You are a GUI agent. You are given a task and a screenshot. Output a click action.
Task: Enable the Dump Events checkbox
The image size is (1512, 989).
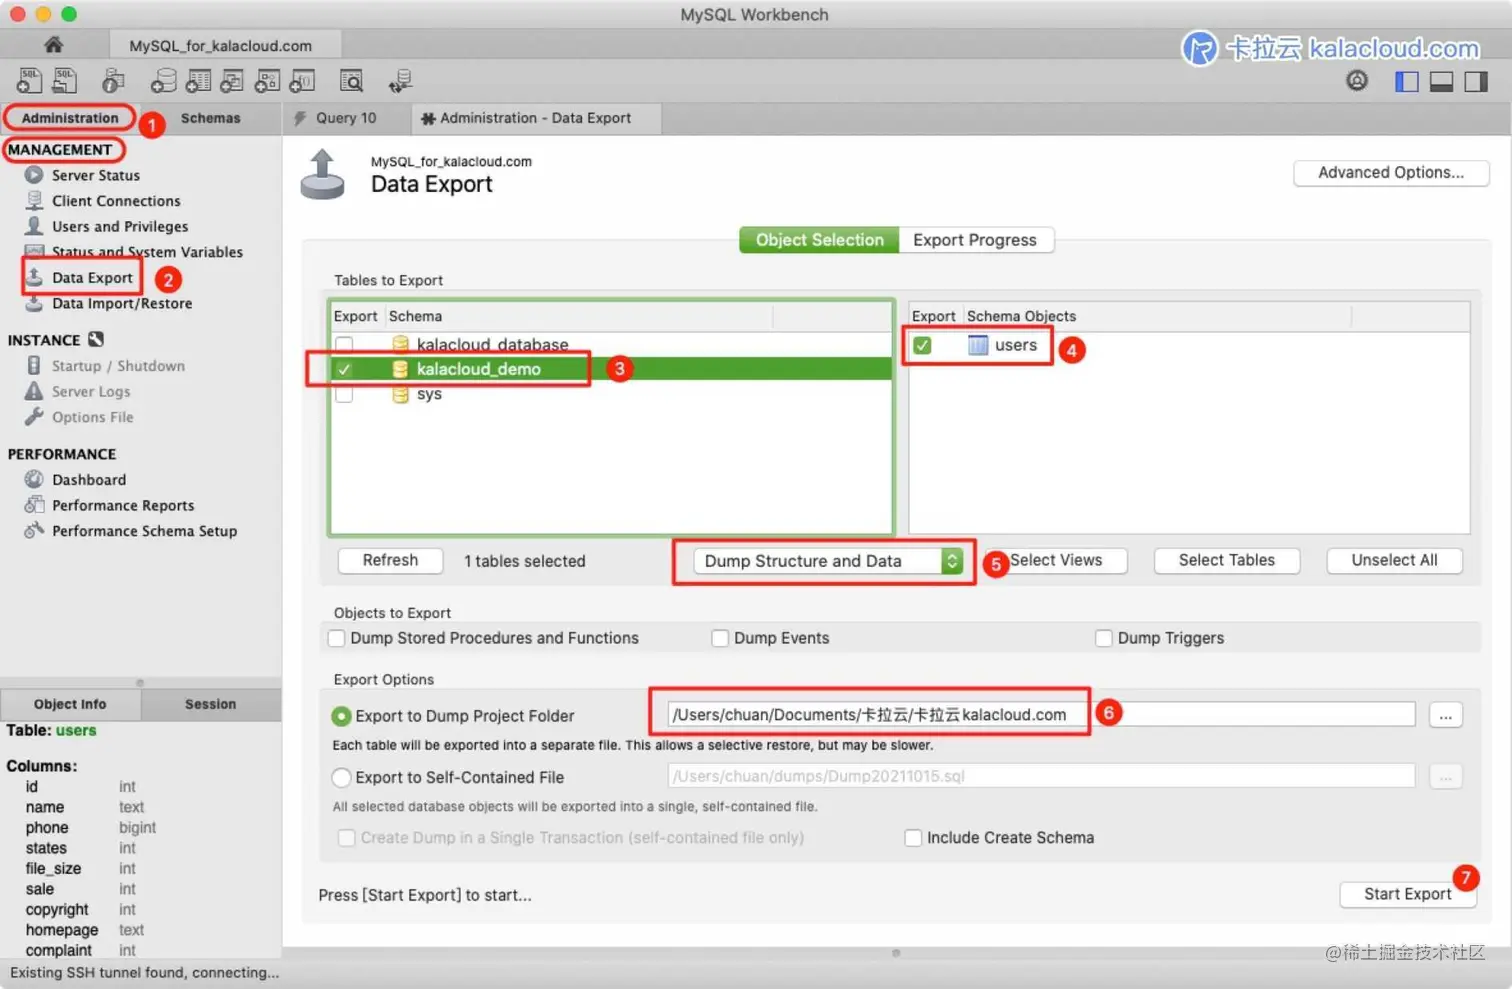720,638
